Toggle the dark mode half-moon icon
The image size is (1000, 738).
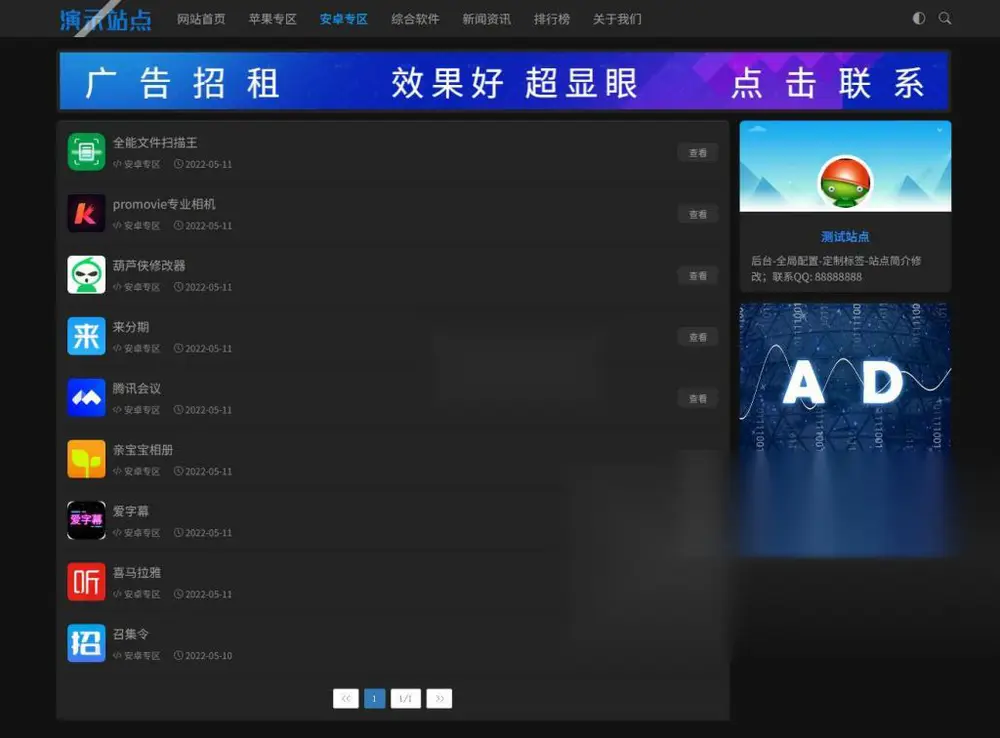click(918, 18)
